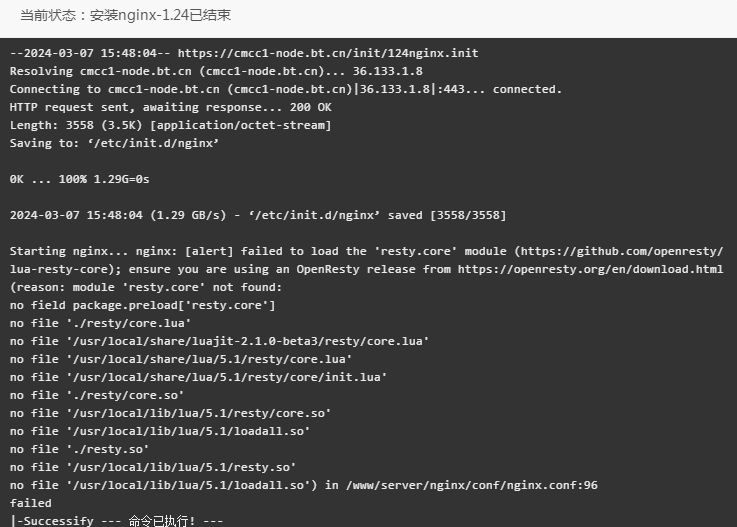Screen dimensions: 737x527
Task: Click the '0K ... 100% 1.29G=0s' progress line
Action: tap(79, 179)
